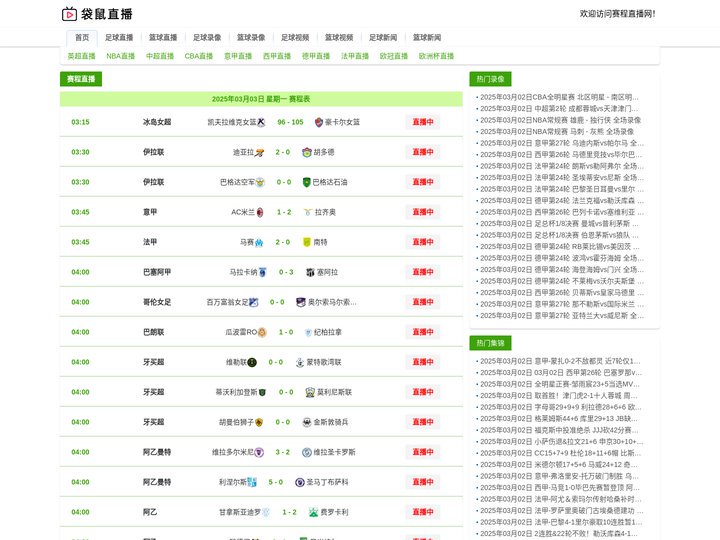720x540 pixels.
Task: Open the 篮球视频 tab
Action: 339,38
